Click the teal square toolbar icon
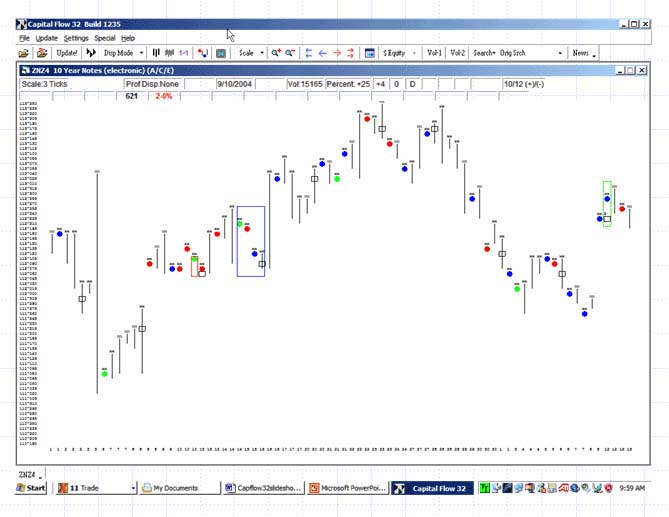The image size is (669, 517). point(221,52)
